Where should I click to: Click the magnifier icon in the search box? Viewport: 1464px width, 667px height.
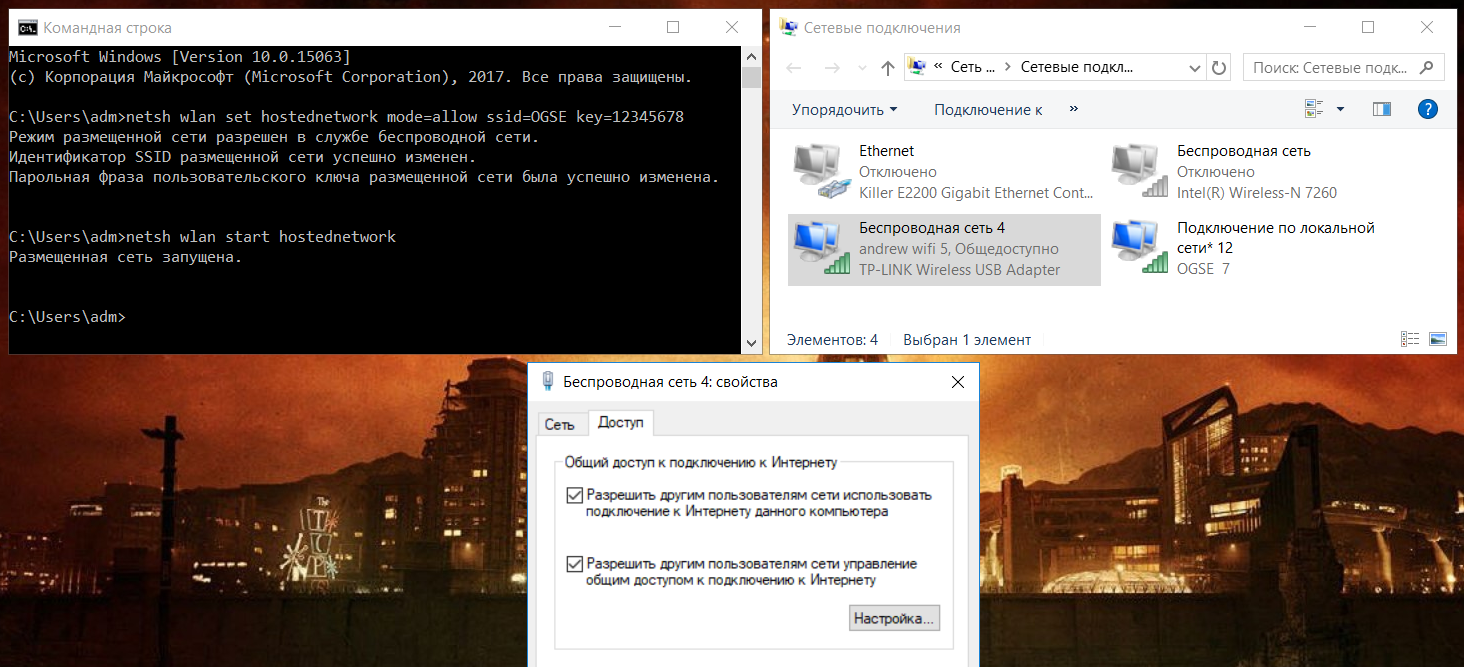pyautogui.click(x=1426, y=68)
